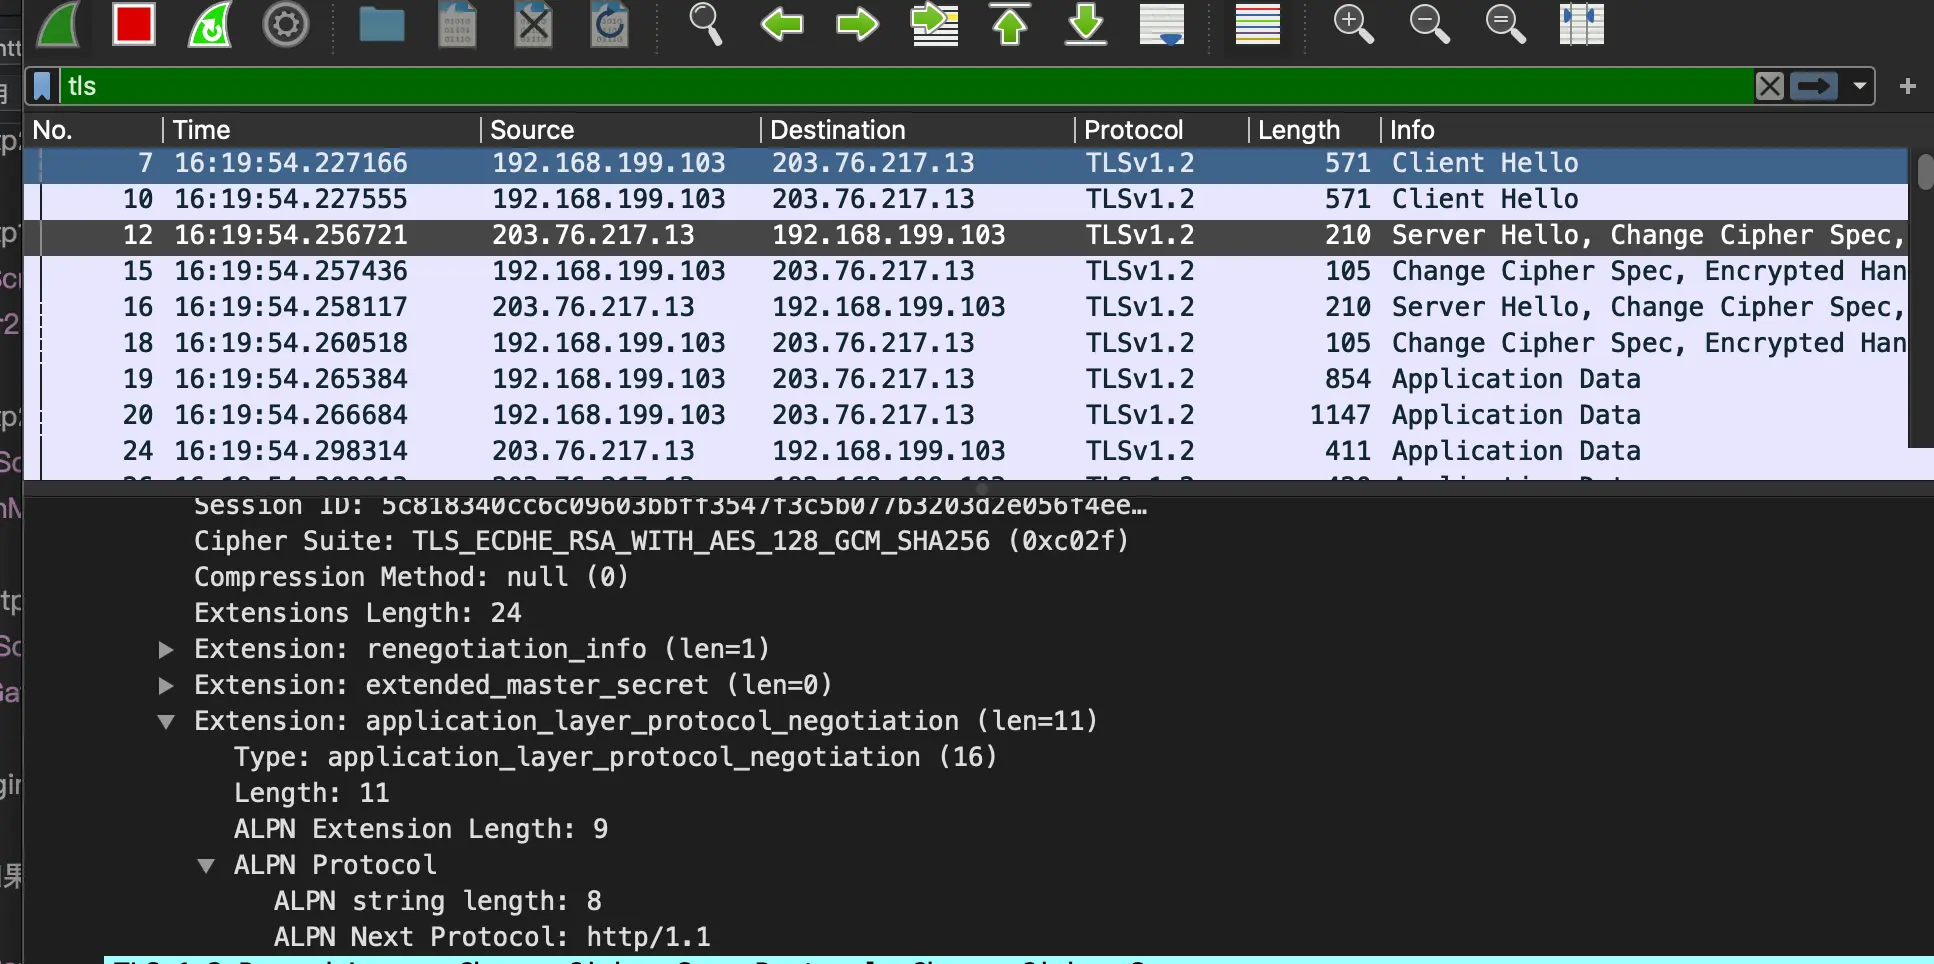Go to specified packet icon
The width and height of the screenshot is (1934, 964).
pyautogui.click(x=934, y=24)
